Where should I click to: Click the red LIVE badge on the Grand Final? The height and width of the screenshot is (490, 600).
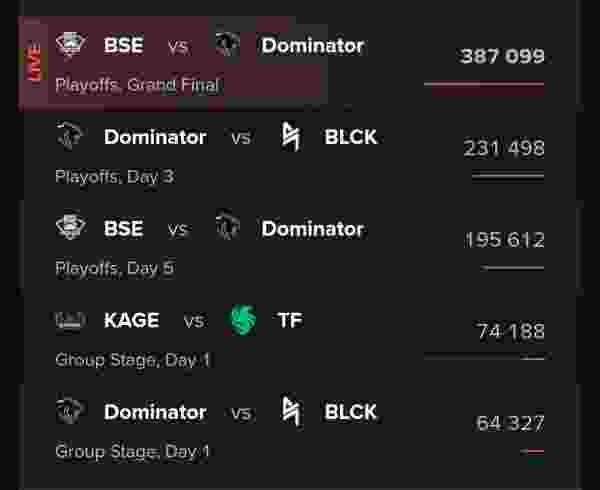click(34, 62)
